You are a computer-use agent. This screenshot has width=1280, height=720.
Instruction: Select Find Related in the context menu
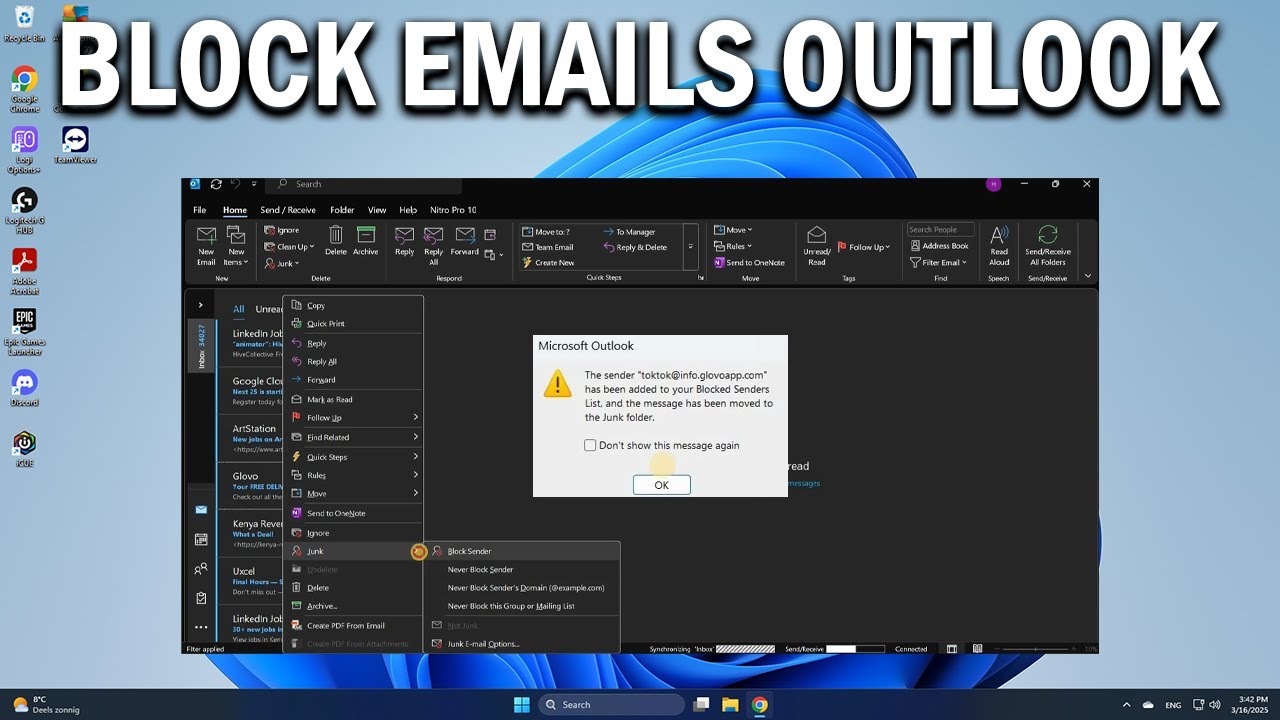pos(354,437)
